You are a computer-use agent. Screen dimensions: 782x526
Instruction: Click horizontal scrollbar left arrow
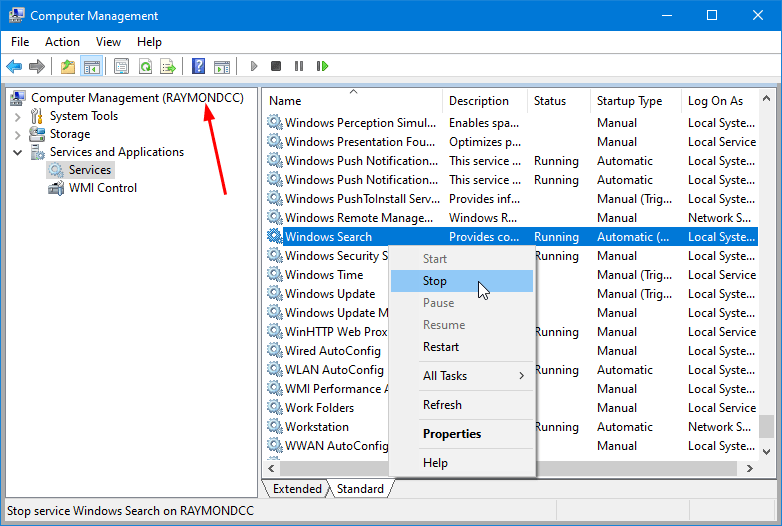[271, 468]
